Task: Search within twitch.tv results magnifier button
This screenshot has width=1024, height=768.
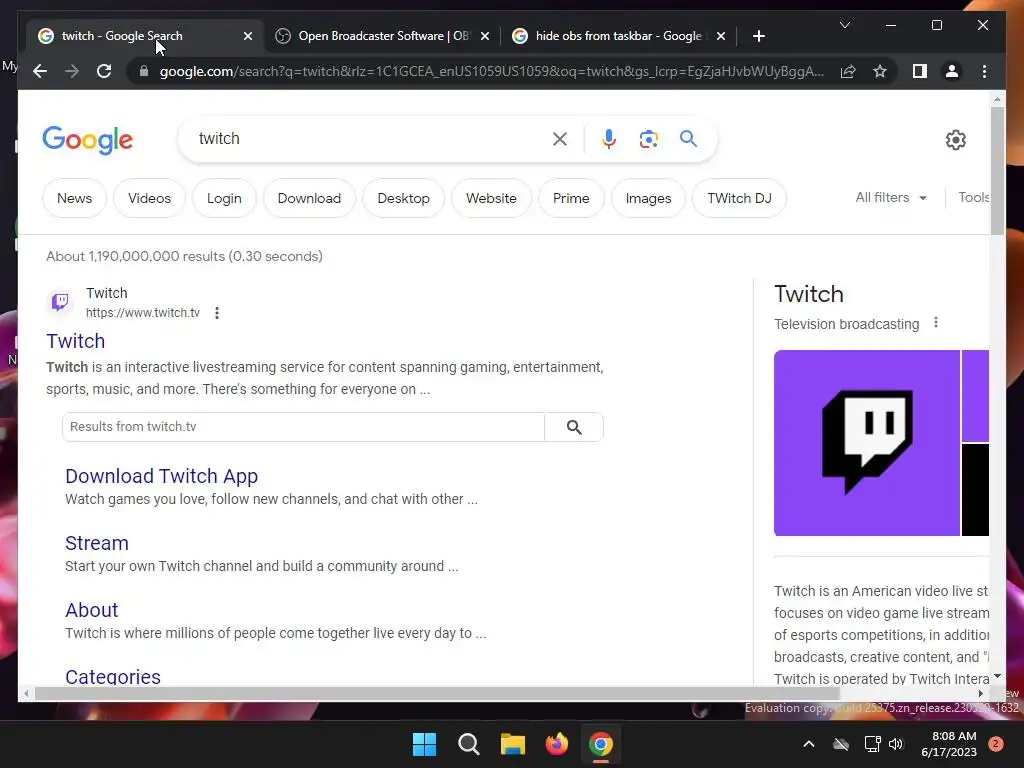Action: tap(574, 427)
